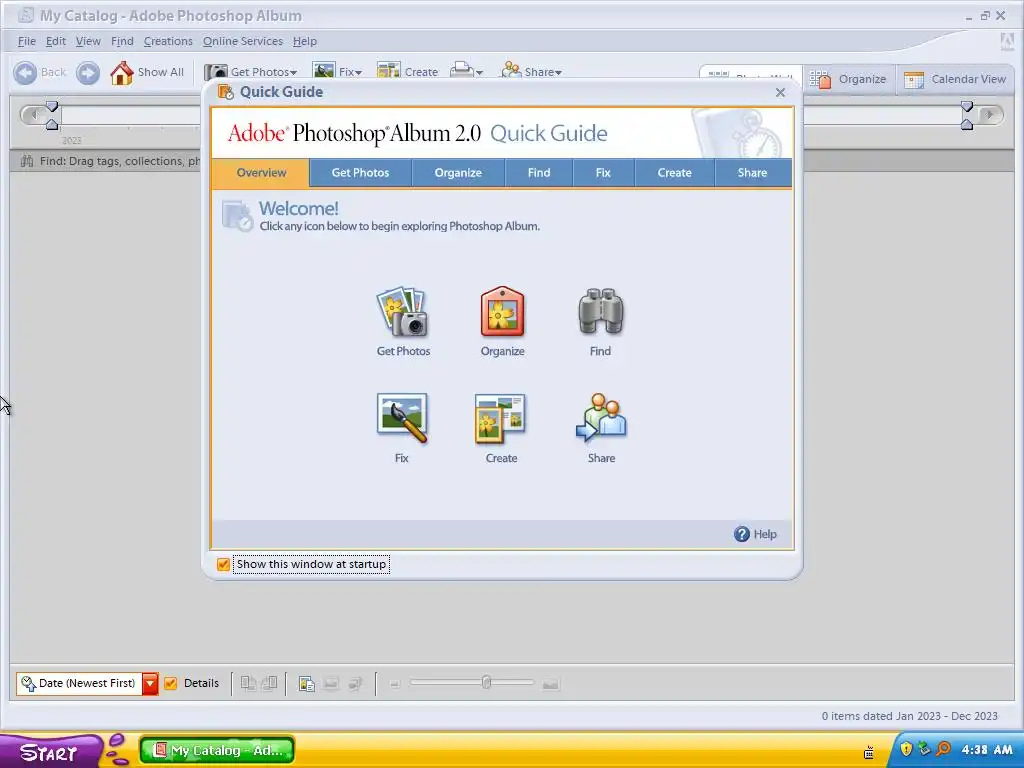Click the Find binoculars icon in Quick Guide

[600, 312]
